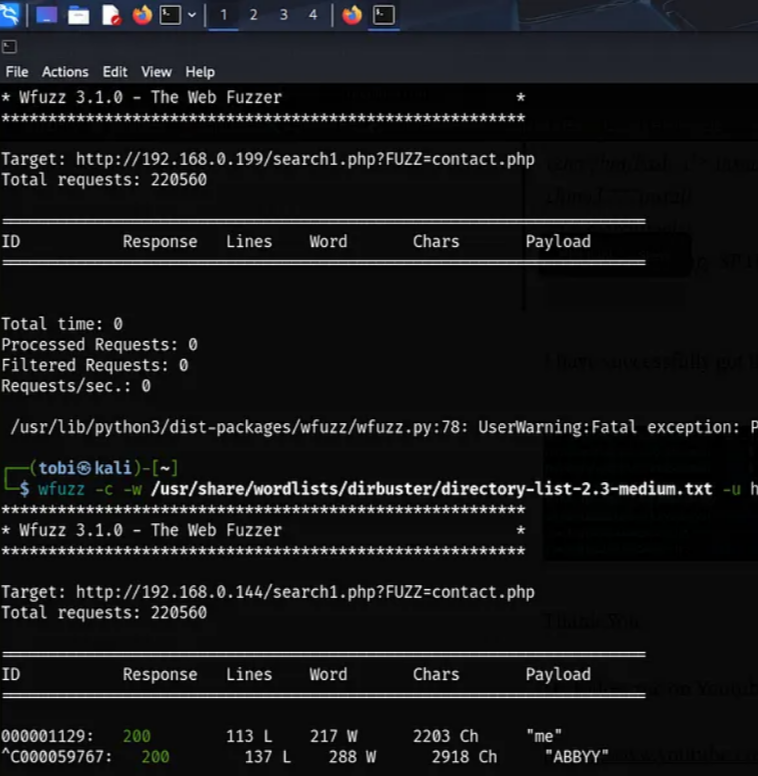Open the file manager from panel
The width and height of the screenshot is (758, 776).
click(79, 15)
